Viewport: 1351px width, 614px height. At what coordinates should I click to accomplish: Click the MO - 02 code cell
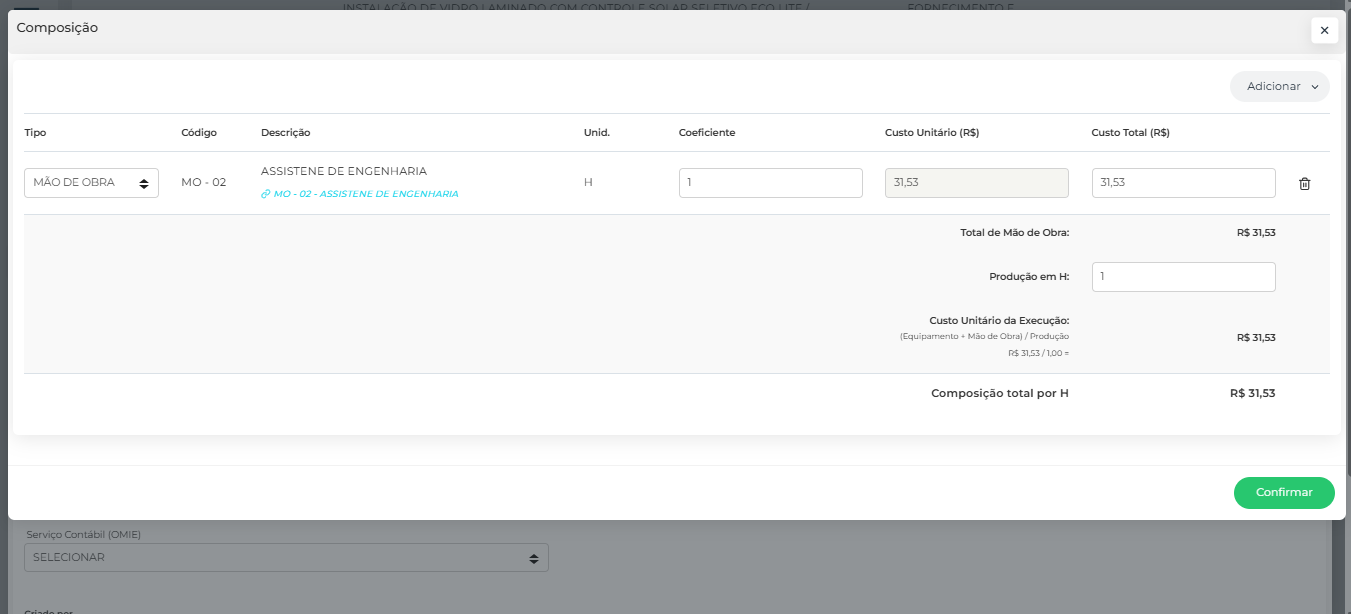tap(204, 183)
